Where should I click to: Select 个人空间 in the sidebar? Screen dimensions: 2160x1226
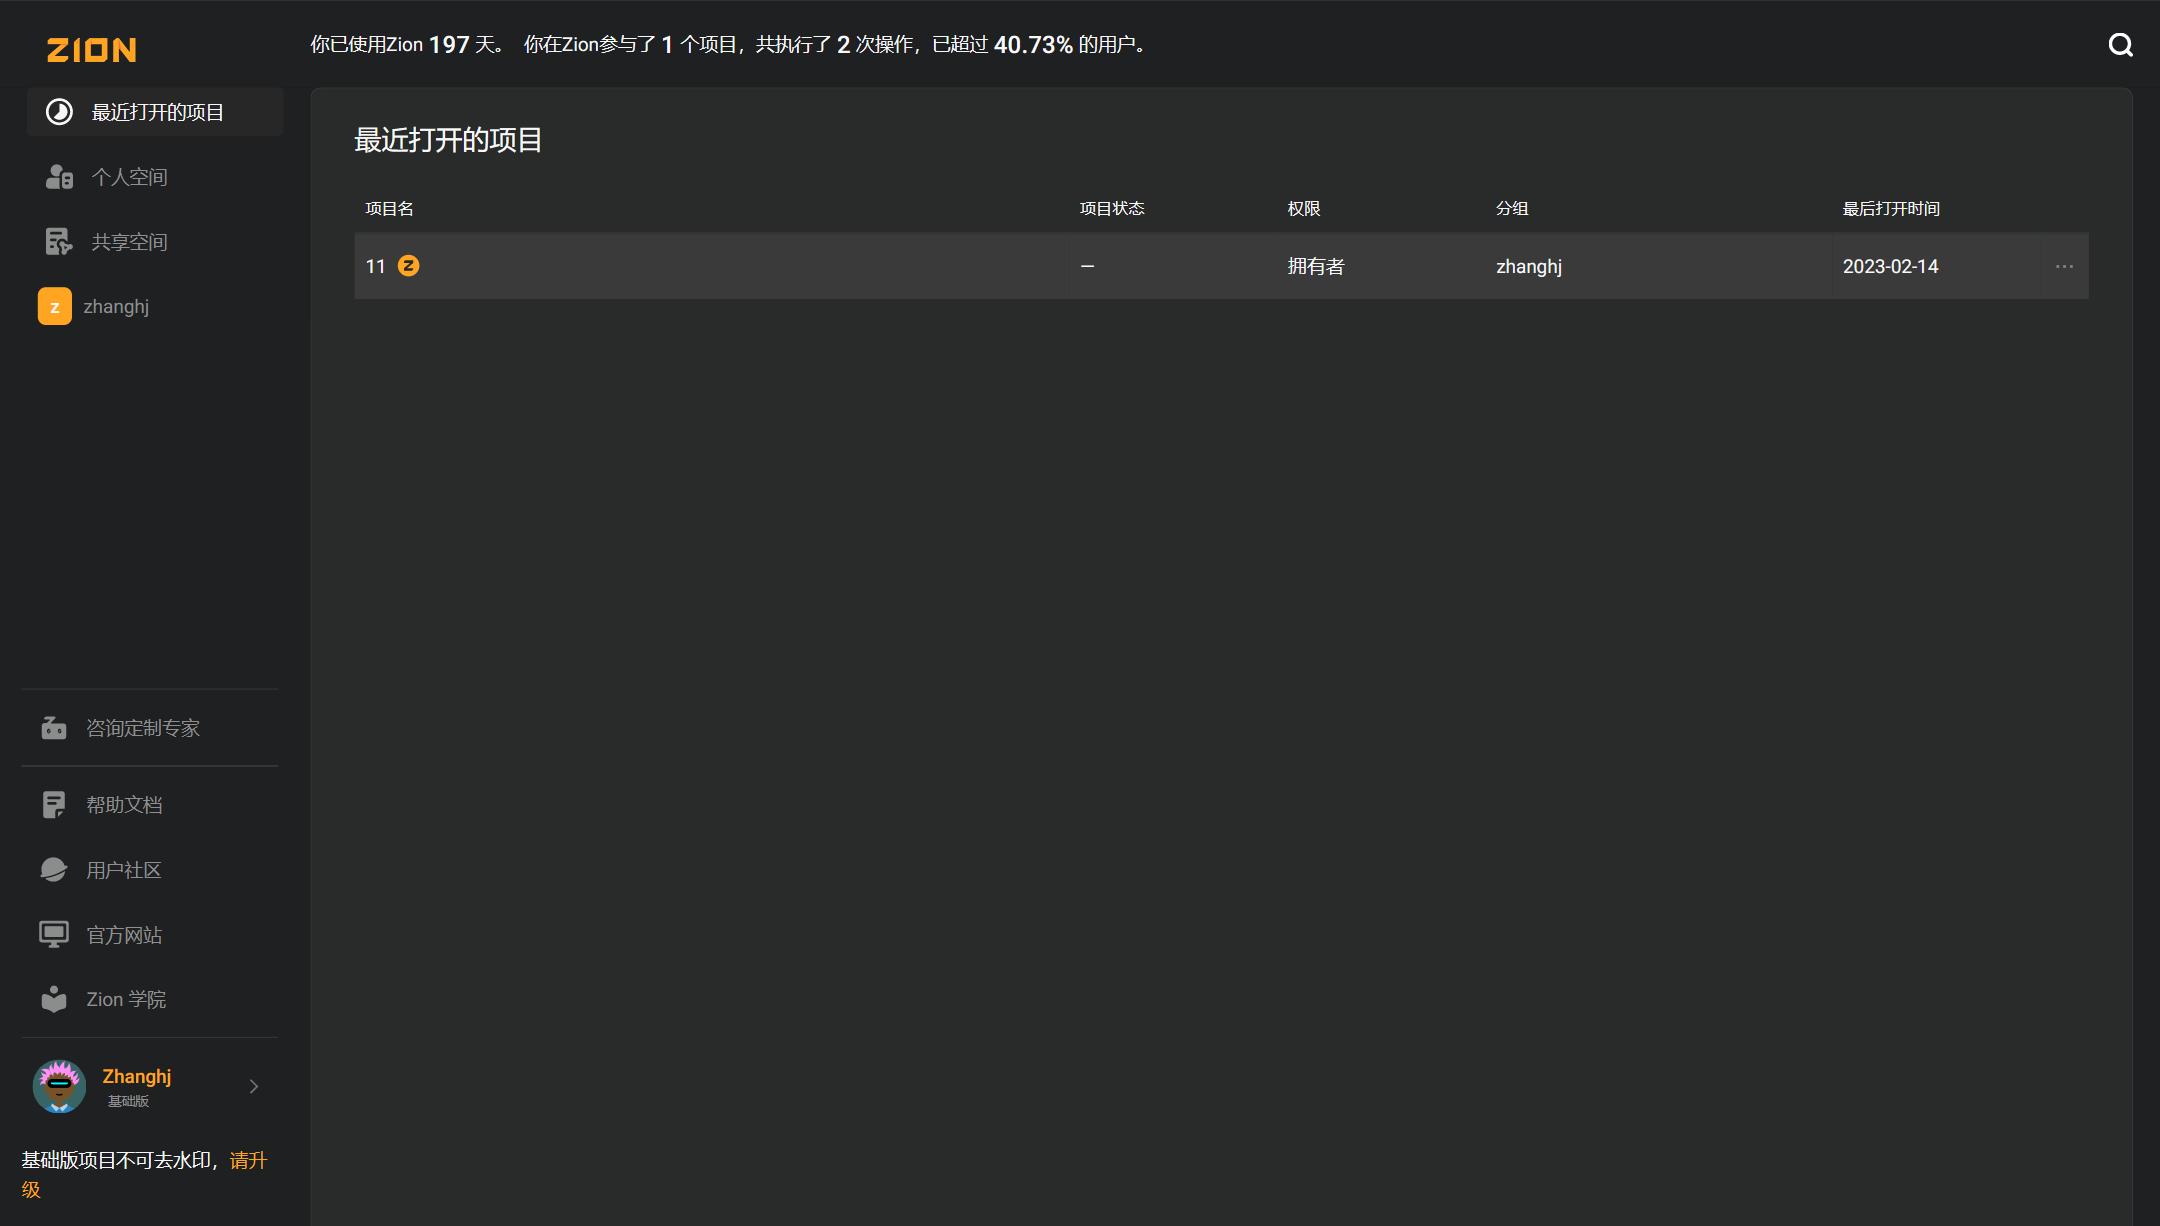[129, 177]
